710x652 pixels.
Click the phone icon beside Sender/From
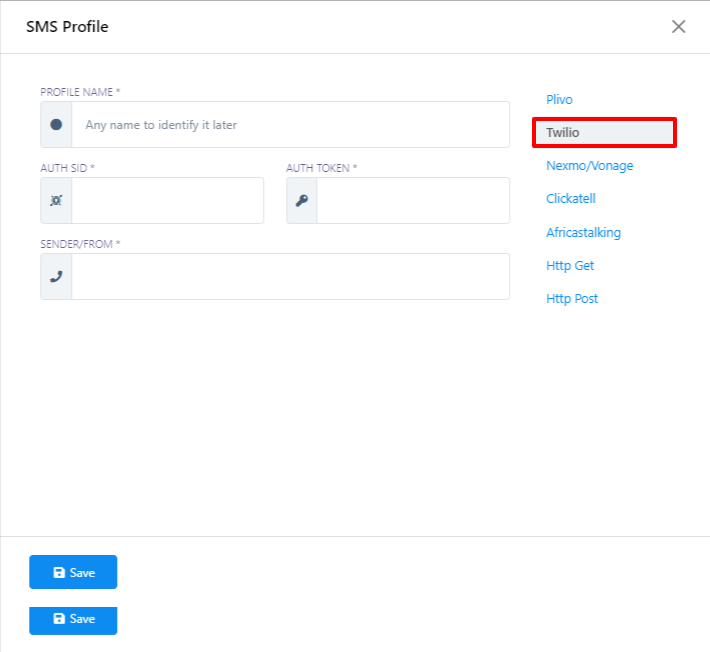pos(56,277)
